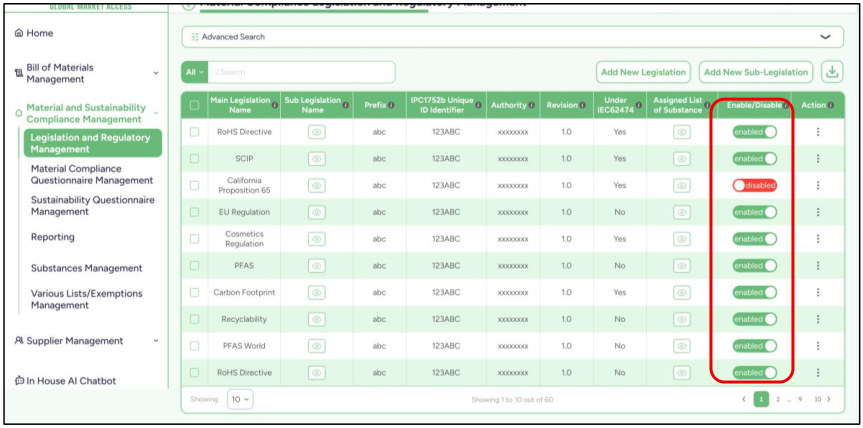The image size is (863, 428).
Task: Tick the checkbox for SCIP row
Action: click(194, 158)
